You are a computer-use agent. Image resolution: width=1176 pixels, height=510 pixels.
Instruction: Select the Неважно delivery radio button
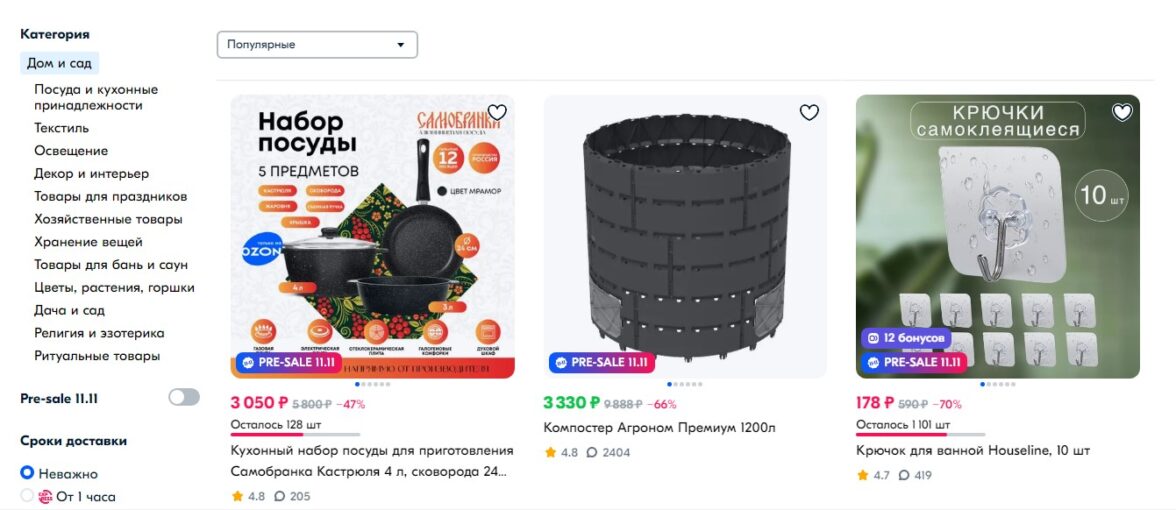pyautogui.click(x=27, y=473)
